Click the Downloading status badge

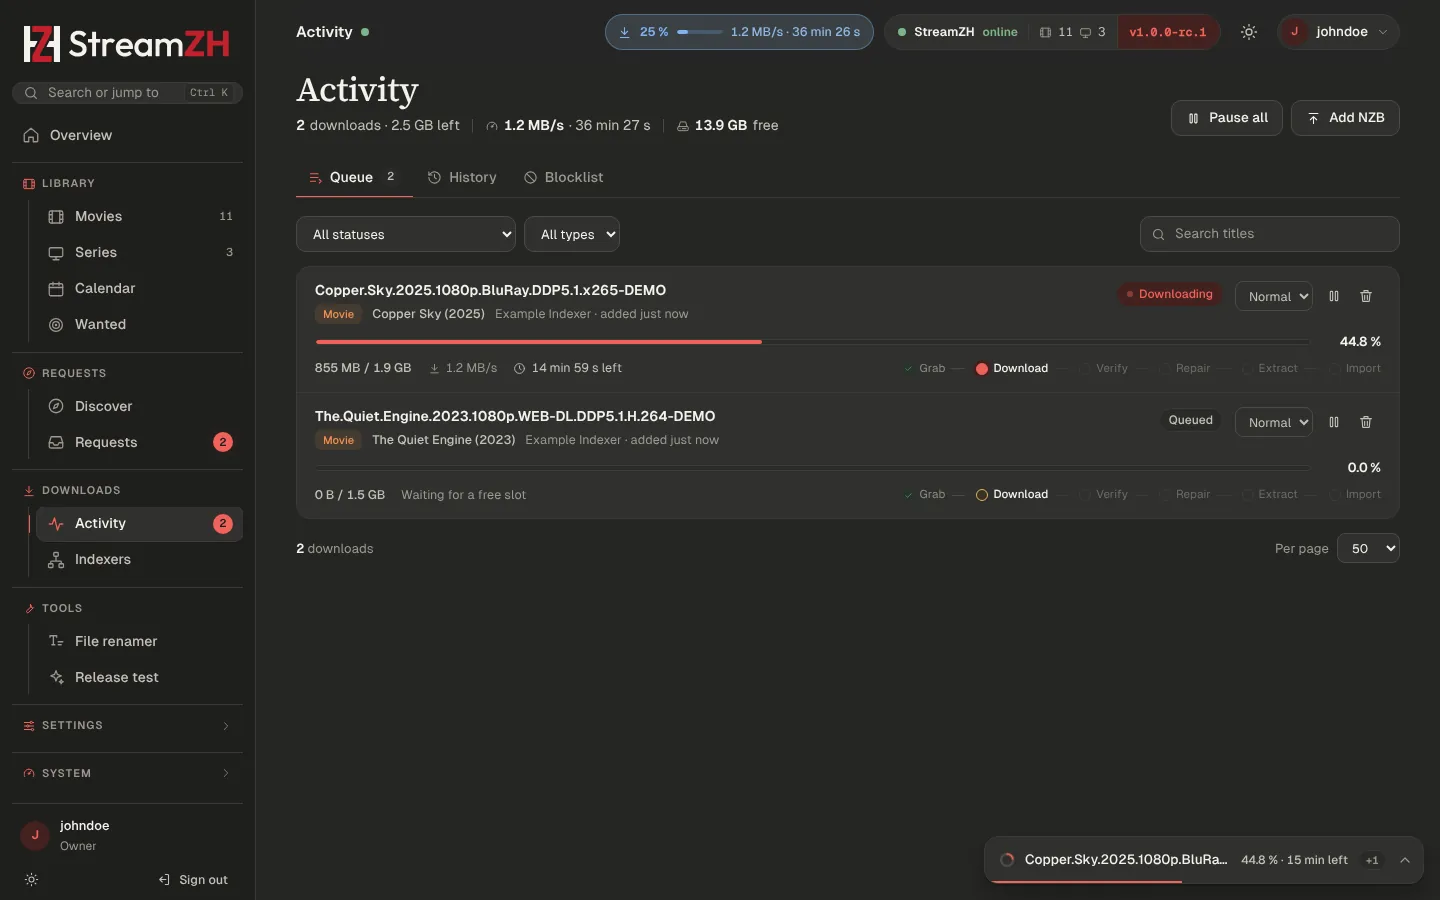tap(1169, 294)
